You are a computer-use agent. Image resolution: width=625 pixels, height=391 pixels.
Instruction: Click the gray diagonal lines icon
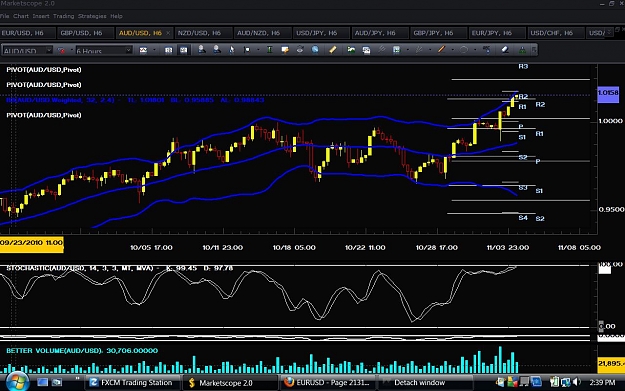[x=382, y=49]
